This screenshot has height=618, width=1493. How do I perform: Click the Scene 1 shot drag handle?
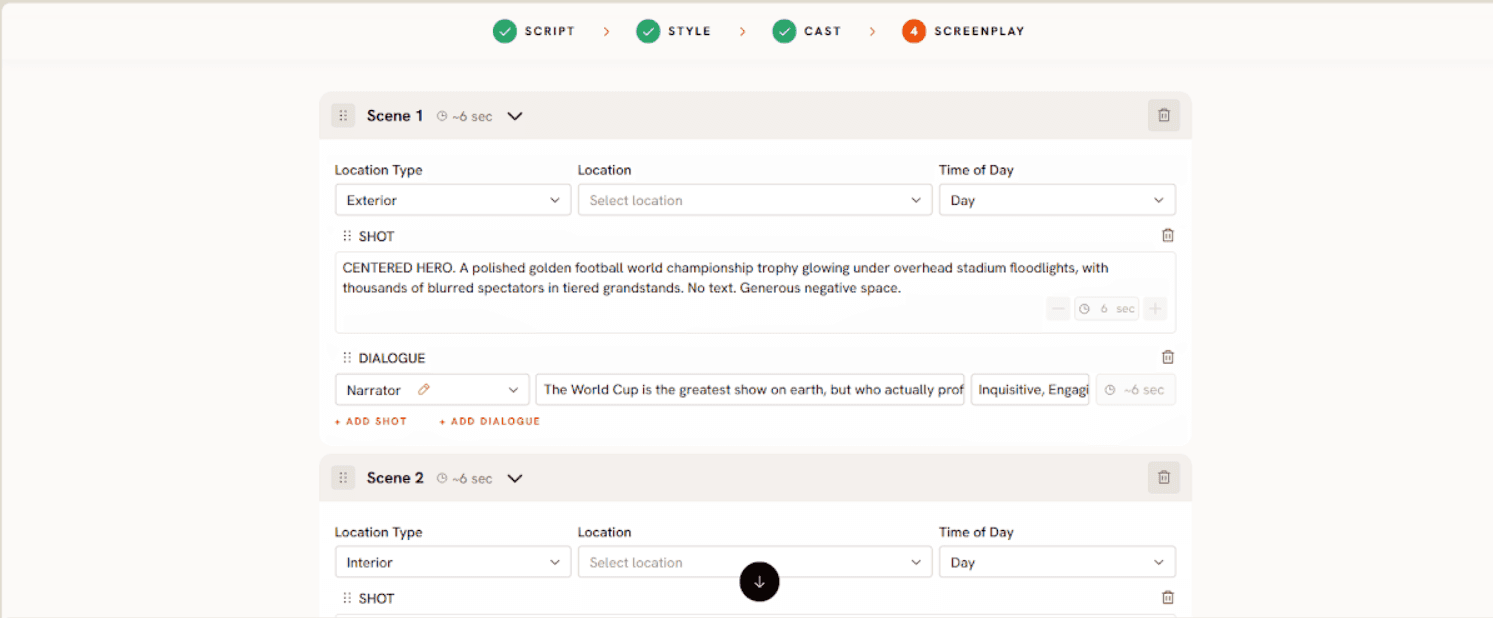[x=347, y=237]
